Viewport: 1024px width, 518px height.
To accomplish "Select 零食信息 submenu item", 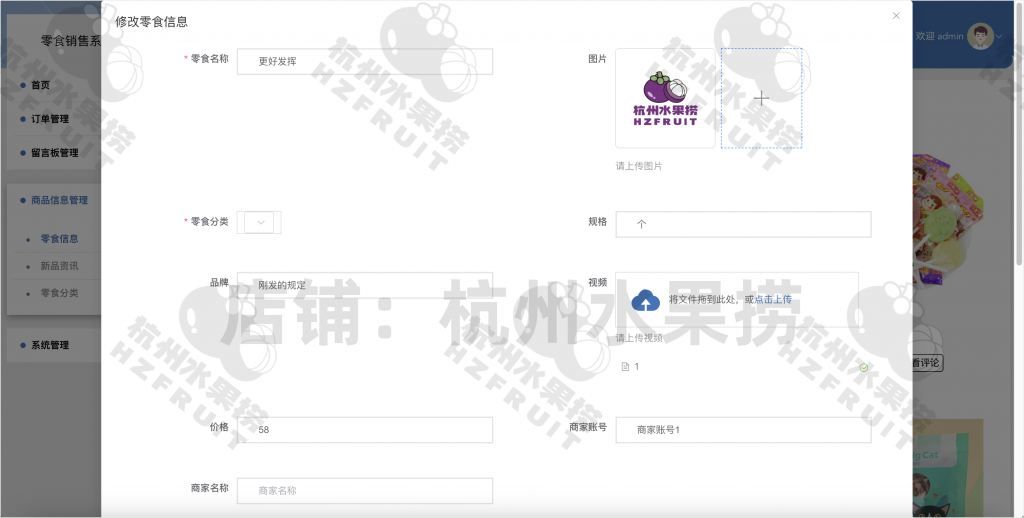I will tap(59, 238).
